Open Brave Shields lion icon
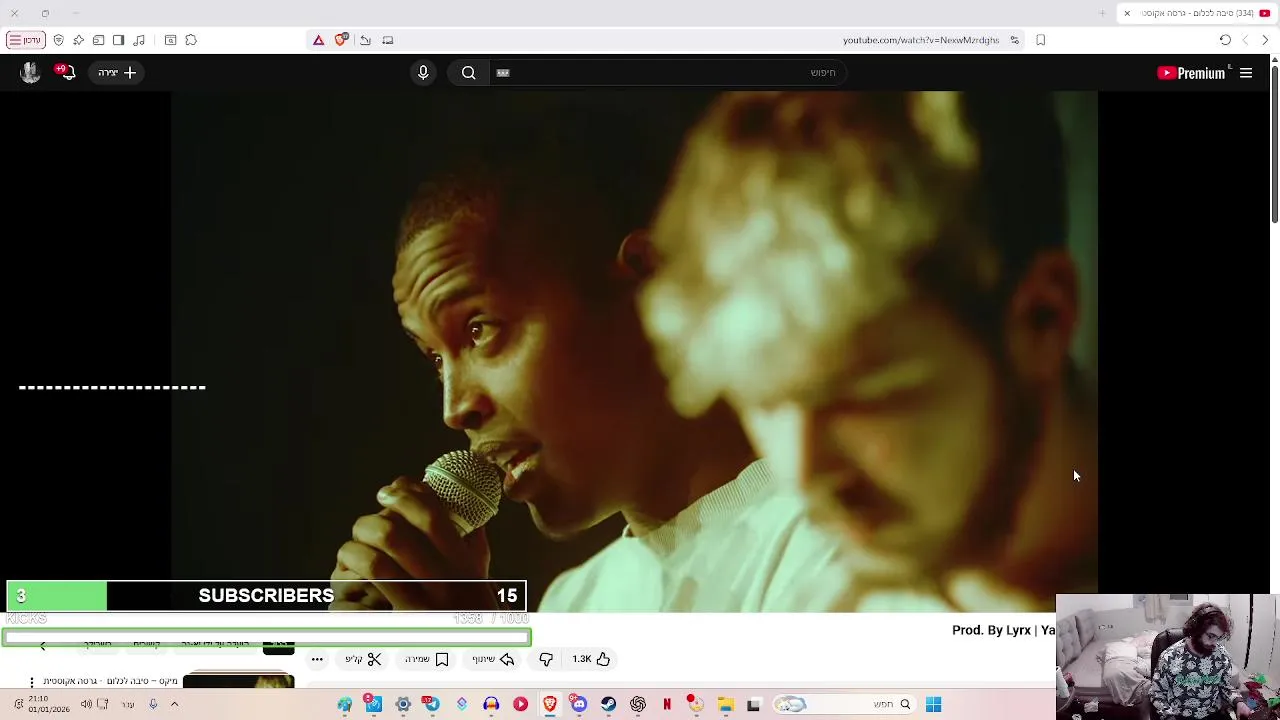This screenshot has width=1280, height=720. click(x=341, y=40)
